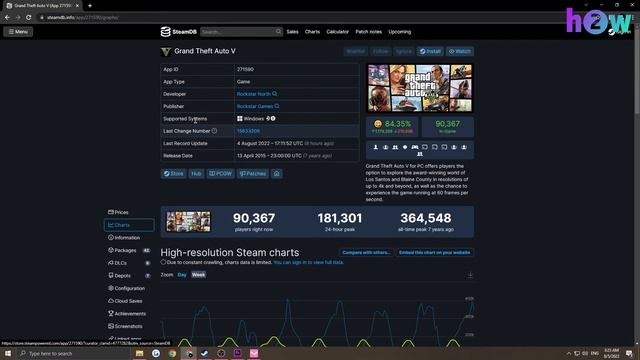Open Achievements sidebar section
Viewport: 640px width, 360px height.
point(129,313)
